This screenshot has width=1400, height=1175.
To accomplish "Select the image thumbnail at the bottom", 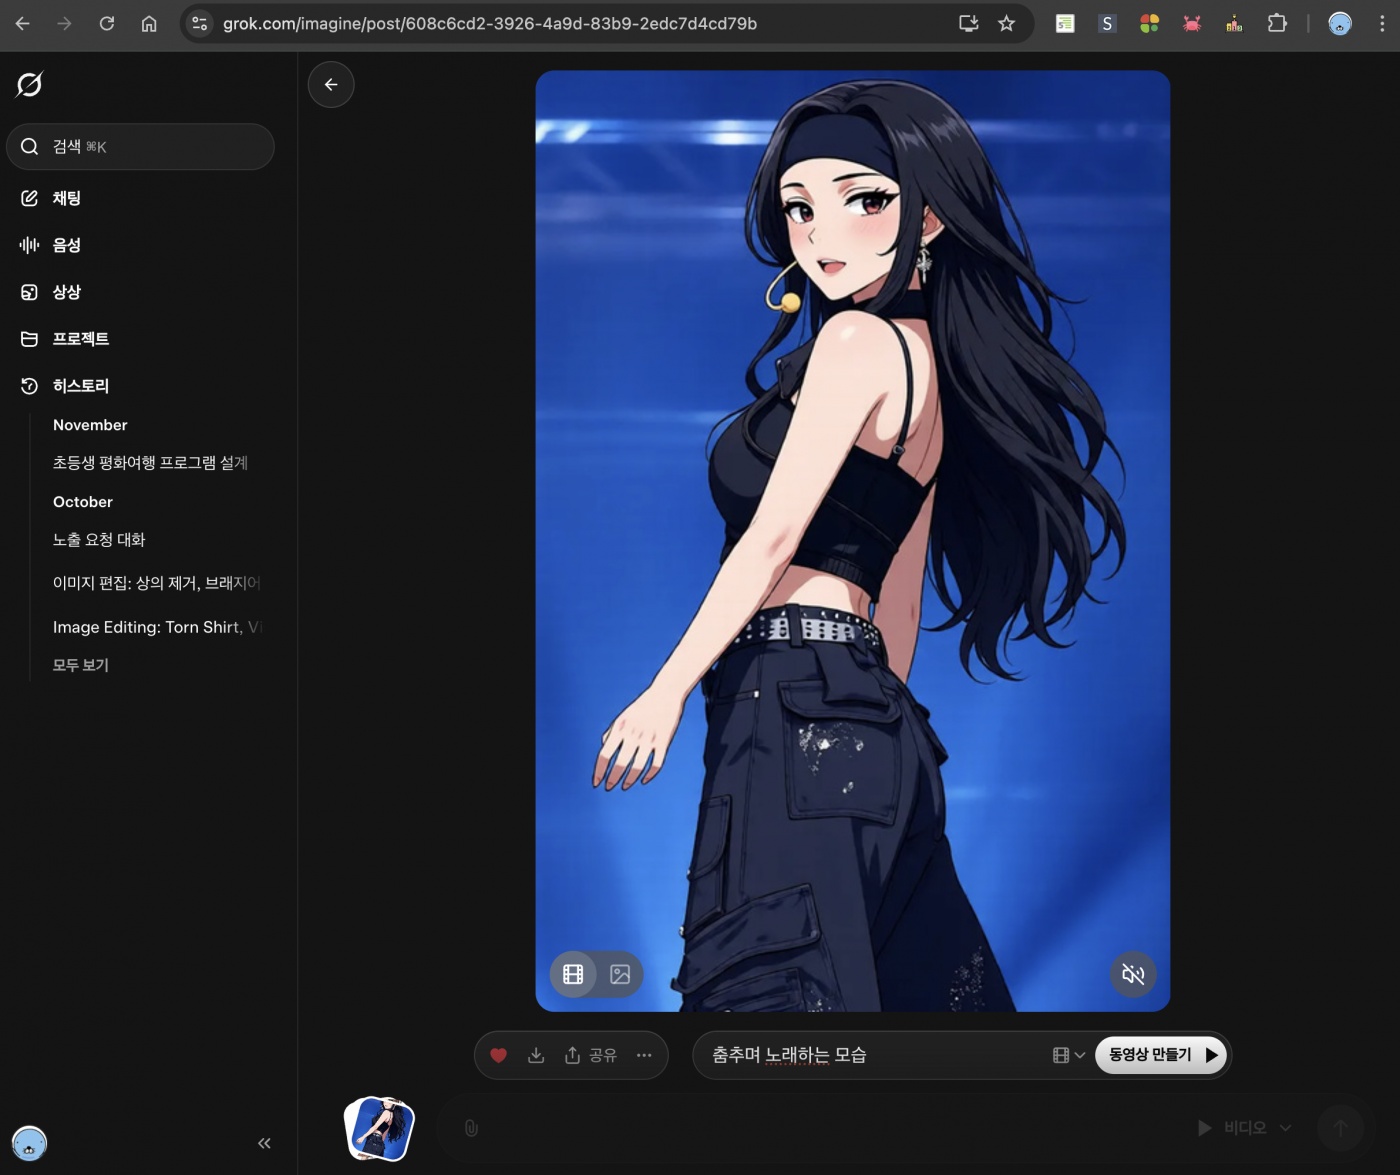I will [x=379, y=1128].
